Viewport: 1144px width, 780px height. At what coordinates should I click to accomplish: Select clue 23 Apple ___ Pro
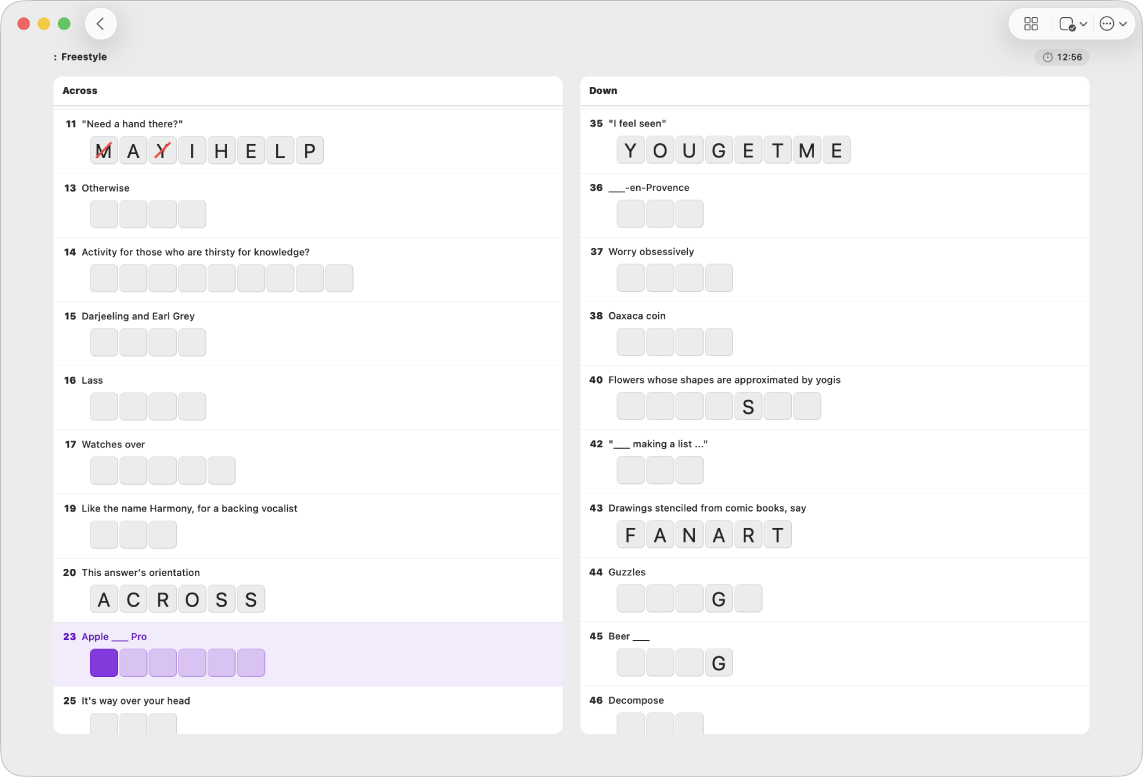pyautogui.click(x=114, y=637)
